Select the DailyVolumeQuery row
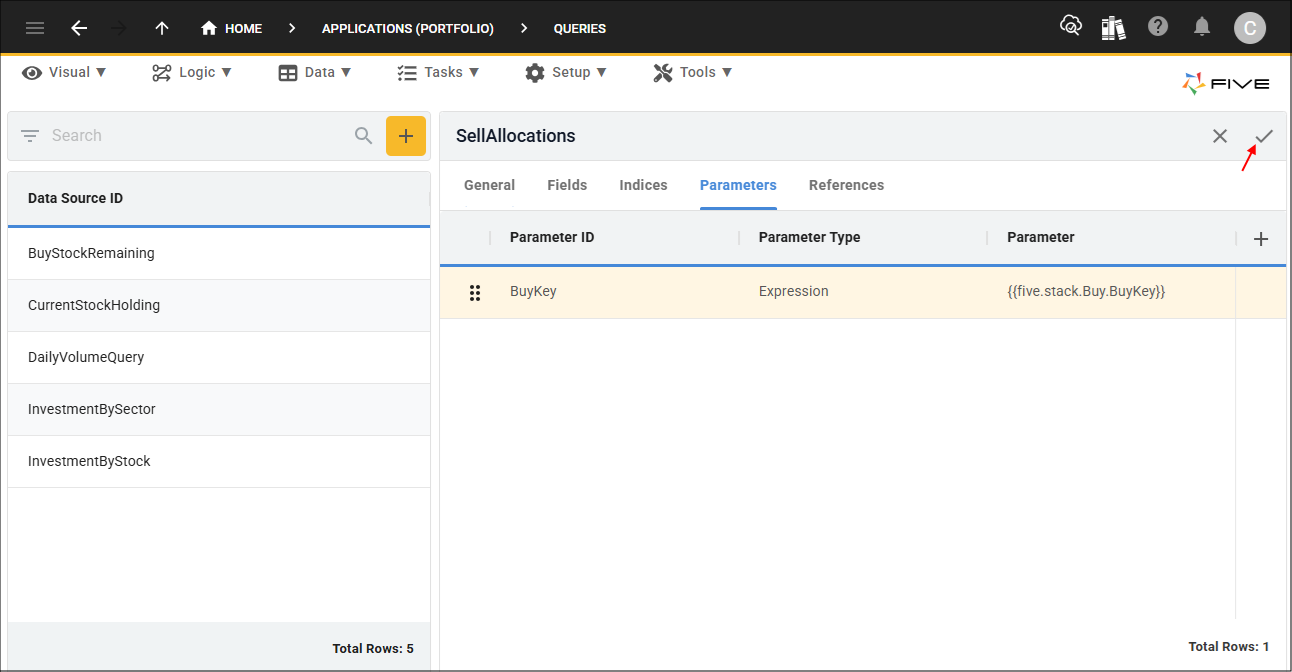 [x=219, y=358]
